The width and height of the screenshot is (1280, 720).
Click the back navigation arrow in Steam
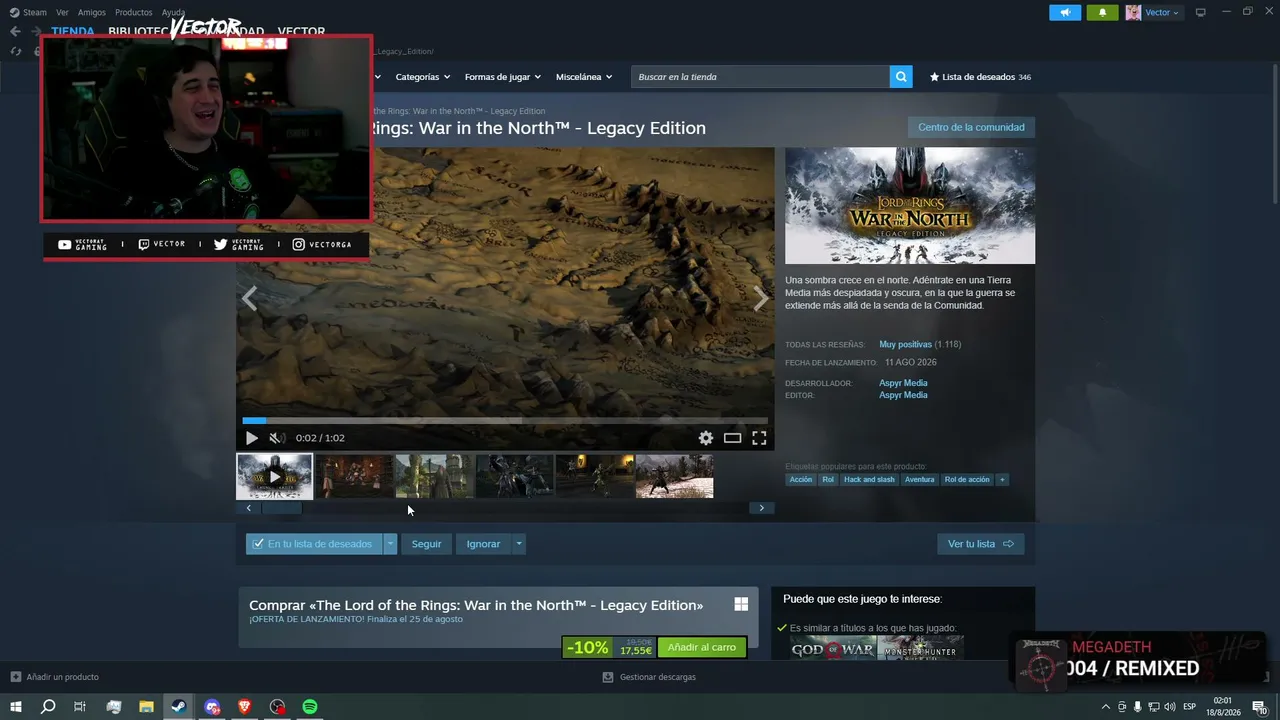[x=15, y=31]
